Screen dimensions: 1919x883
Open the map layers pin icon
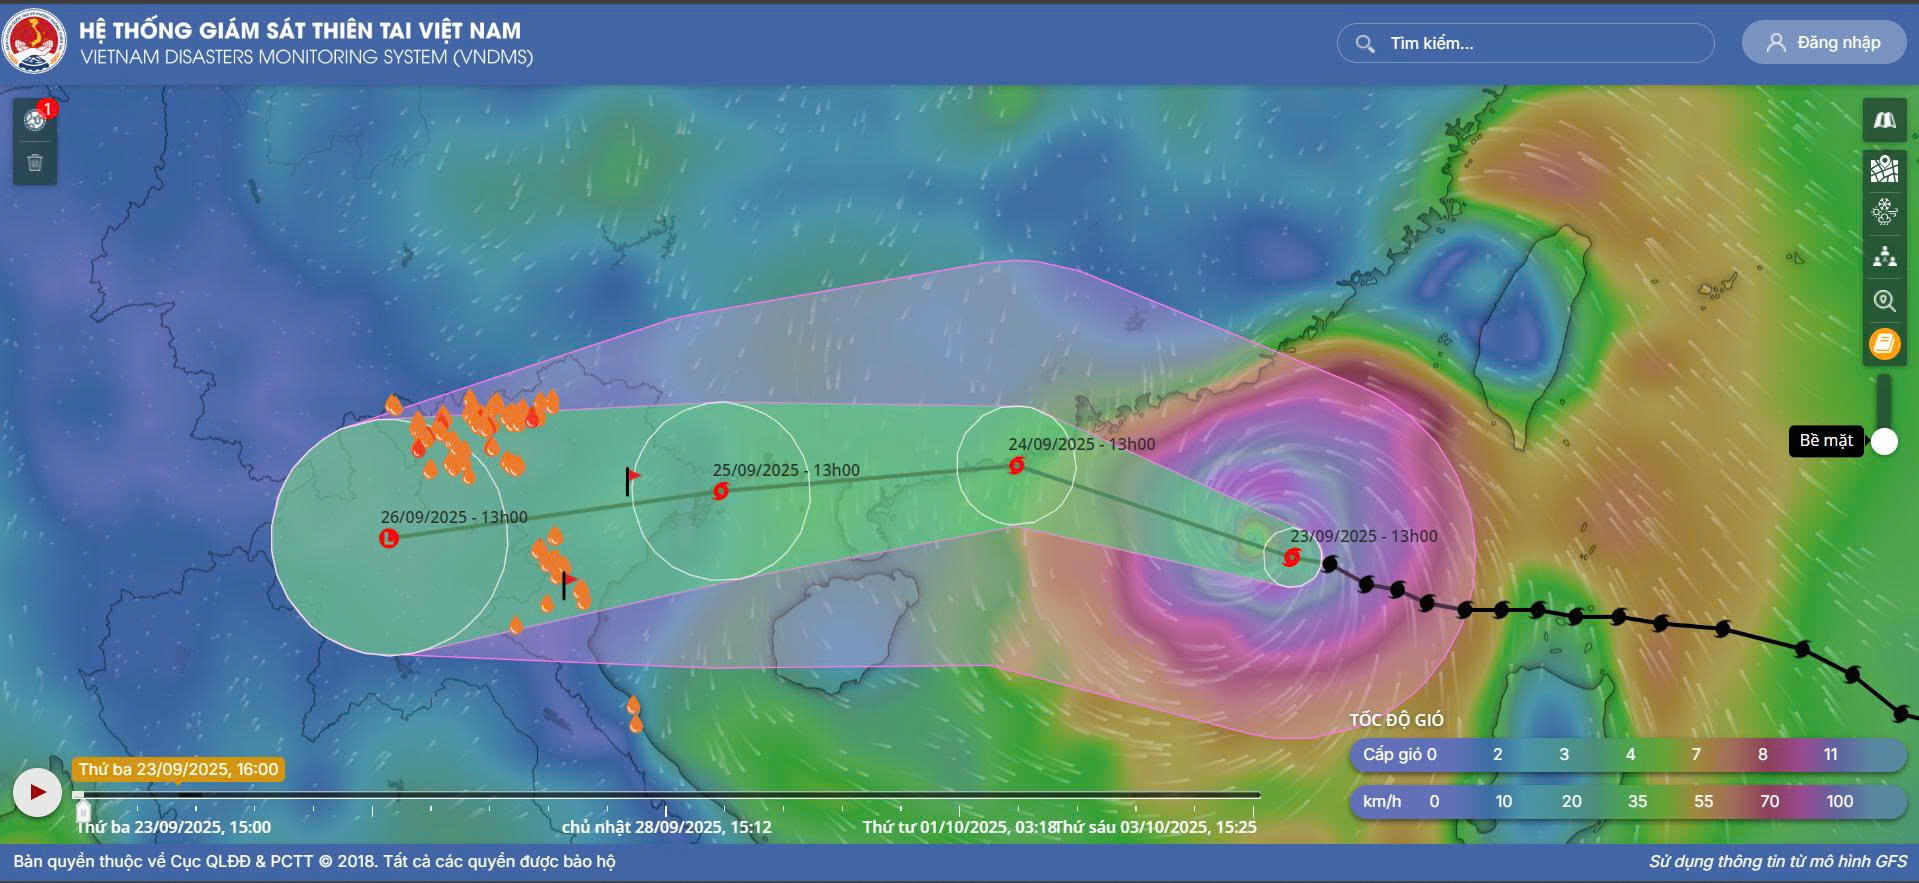(1884, 169)
